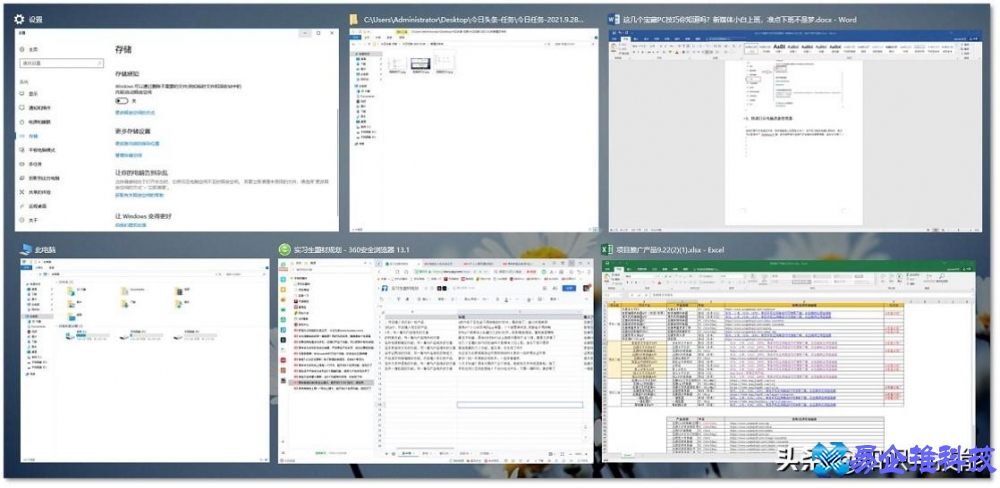Click the Excel icon beside the xlsx title
This screenshot has width=1000, height=488.
(604, 248)
